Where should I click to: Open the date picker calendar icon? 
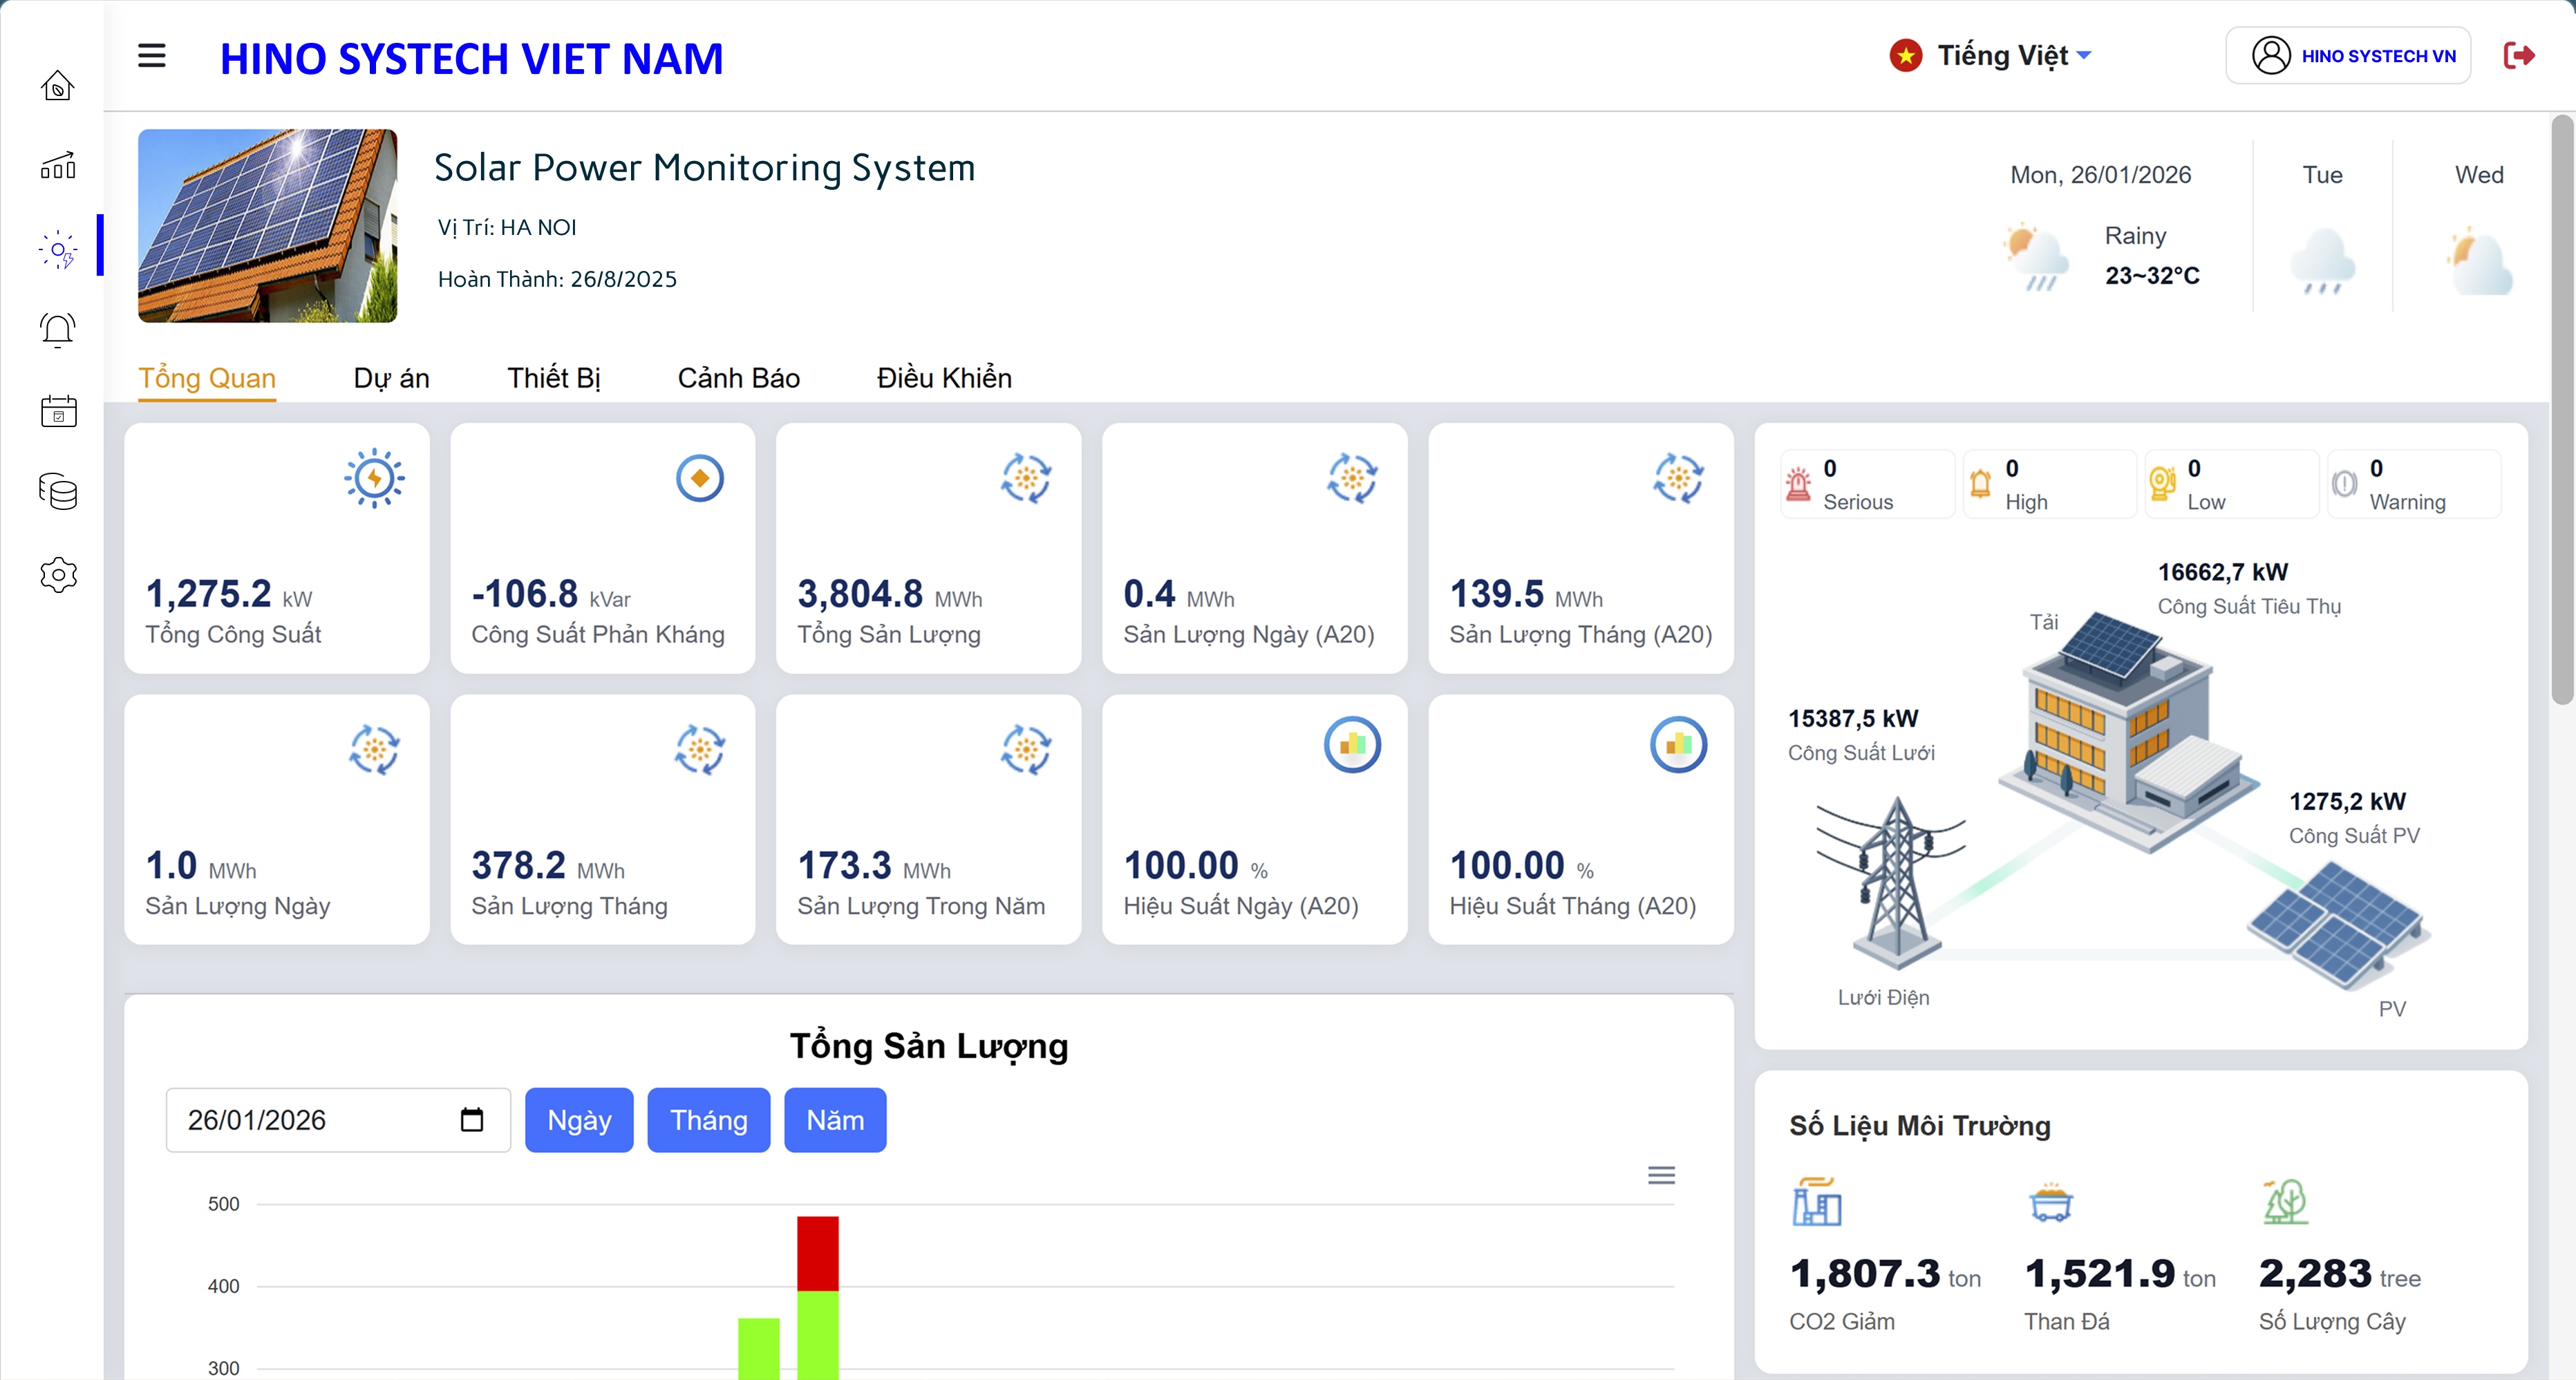tap(471, 1119)
